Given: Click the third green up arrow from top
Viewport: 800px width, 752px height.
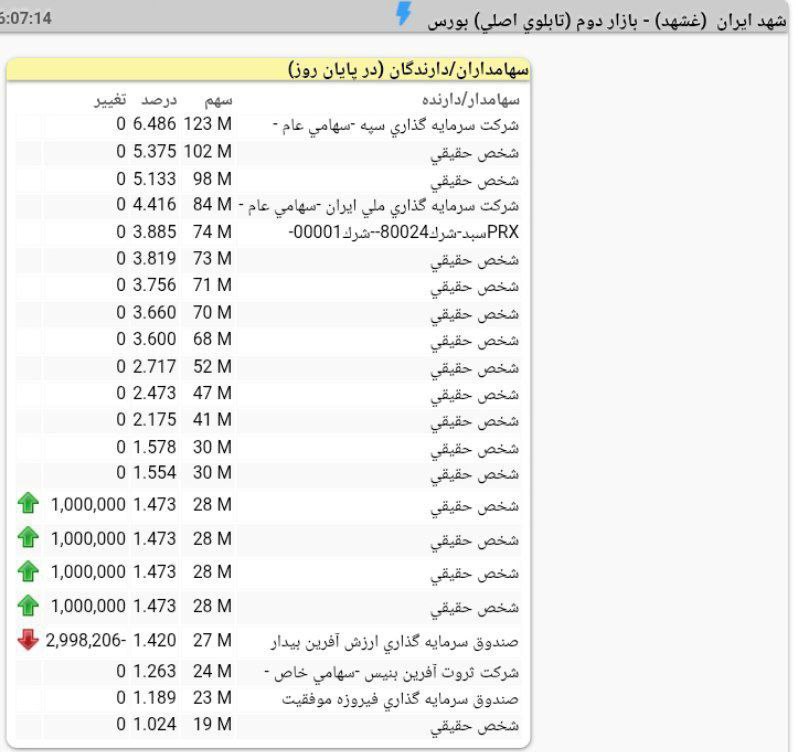Looking at the screenshot, I should pyautogui.click(x=28, y=572).
